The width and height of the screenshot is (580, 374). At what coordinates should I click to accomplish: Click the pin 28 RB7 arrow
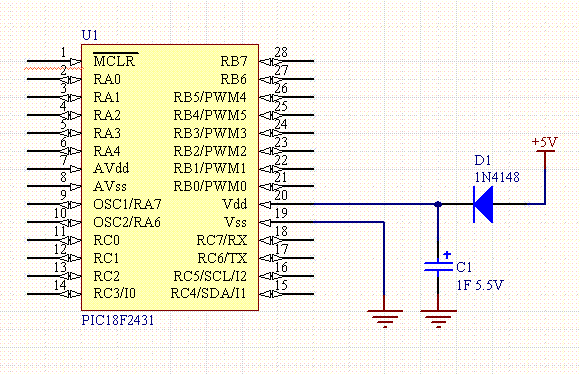click(x=265, y=62)
